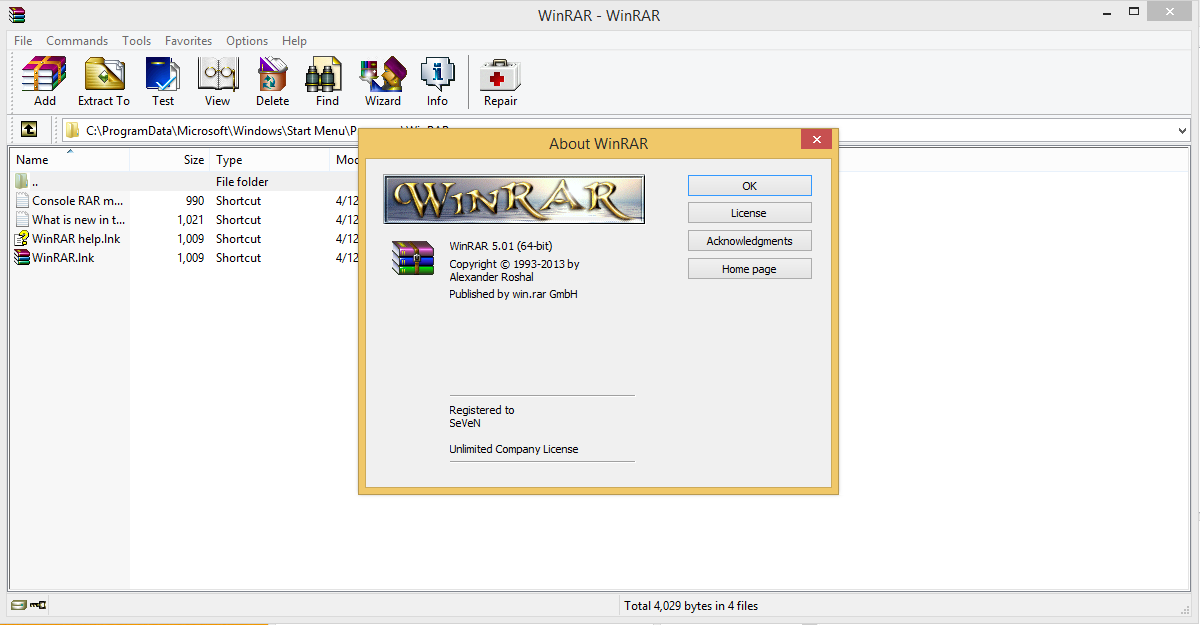The height and width of the screenshot is (625, 1200).
Task: Select 'WinRAR help.lnk' file name
Action: click(x=76, y=239)
